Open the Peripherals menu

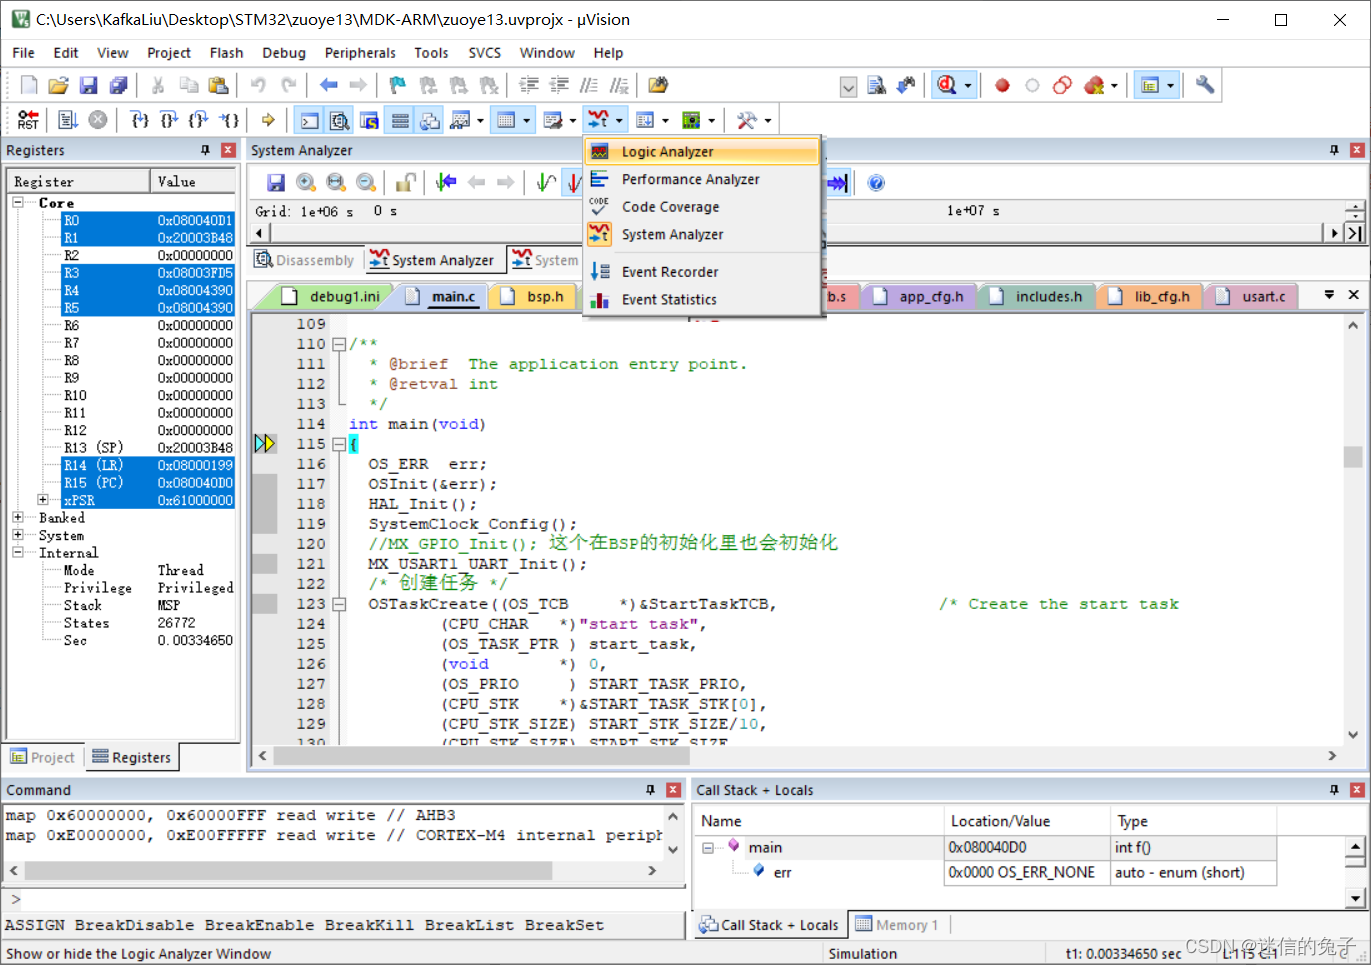(x=360, y=53)
